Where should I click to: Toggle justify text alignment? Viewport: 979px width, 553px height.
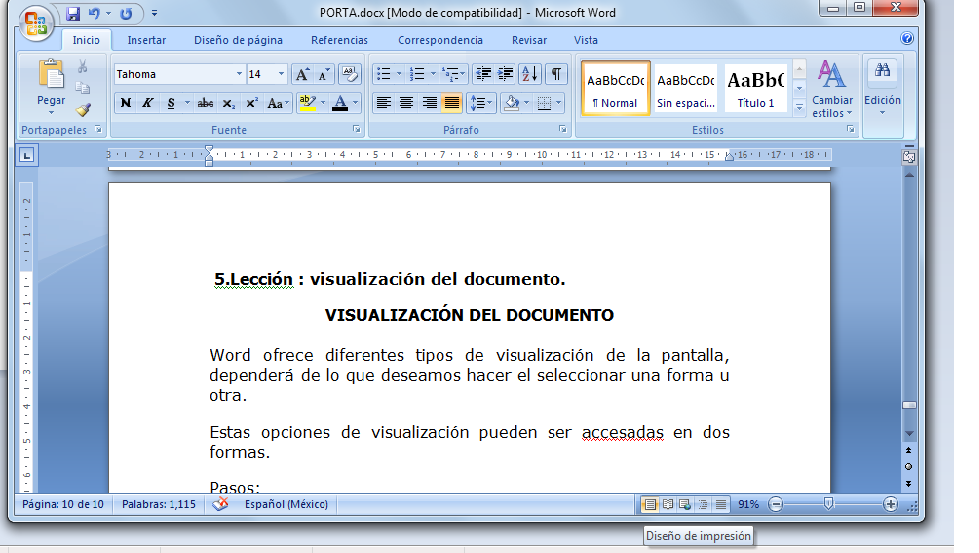pyautogui.click(x=452, y=103)
